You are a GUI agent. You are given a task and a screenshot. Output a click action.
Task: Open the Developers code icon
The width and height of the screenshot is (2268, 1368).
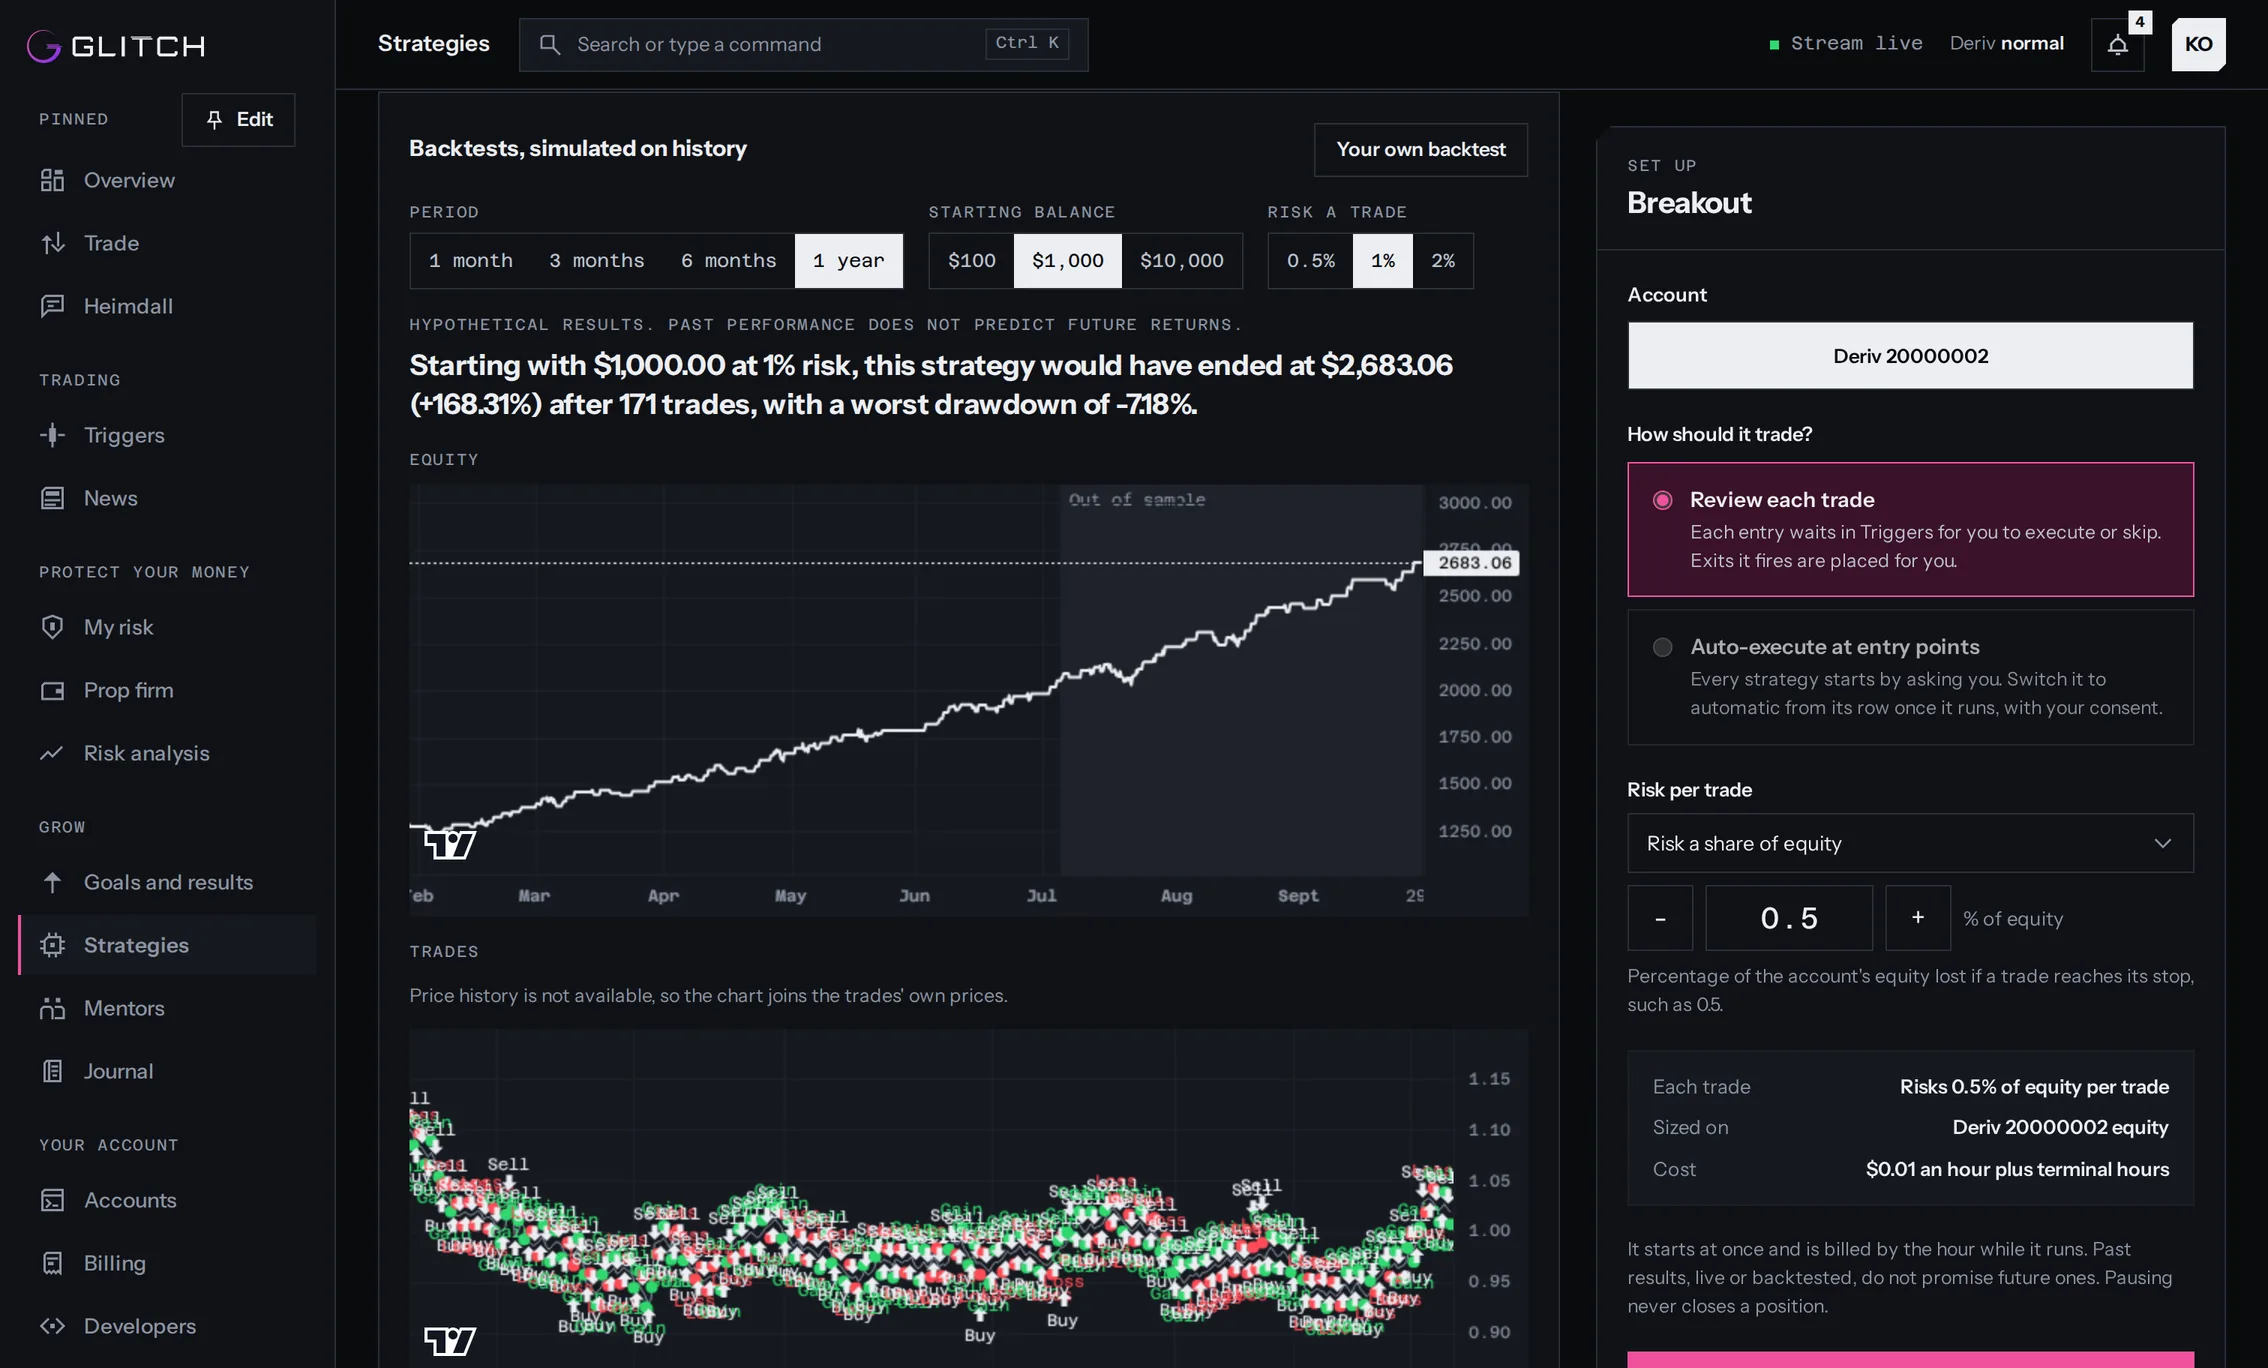pyautogui.click(x=52, y=1326)
